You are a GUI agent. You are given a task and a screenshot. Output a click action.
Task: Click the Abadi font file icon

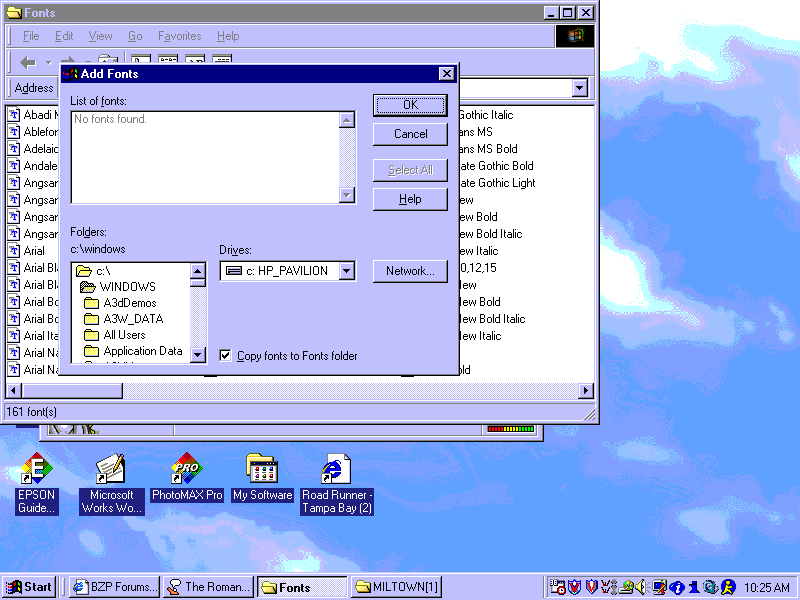14,115
